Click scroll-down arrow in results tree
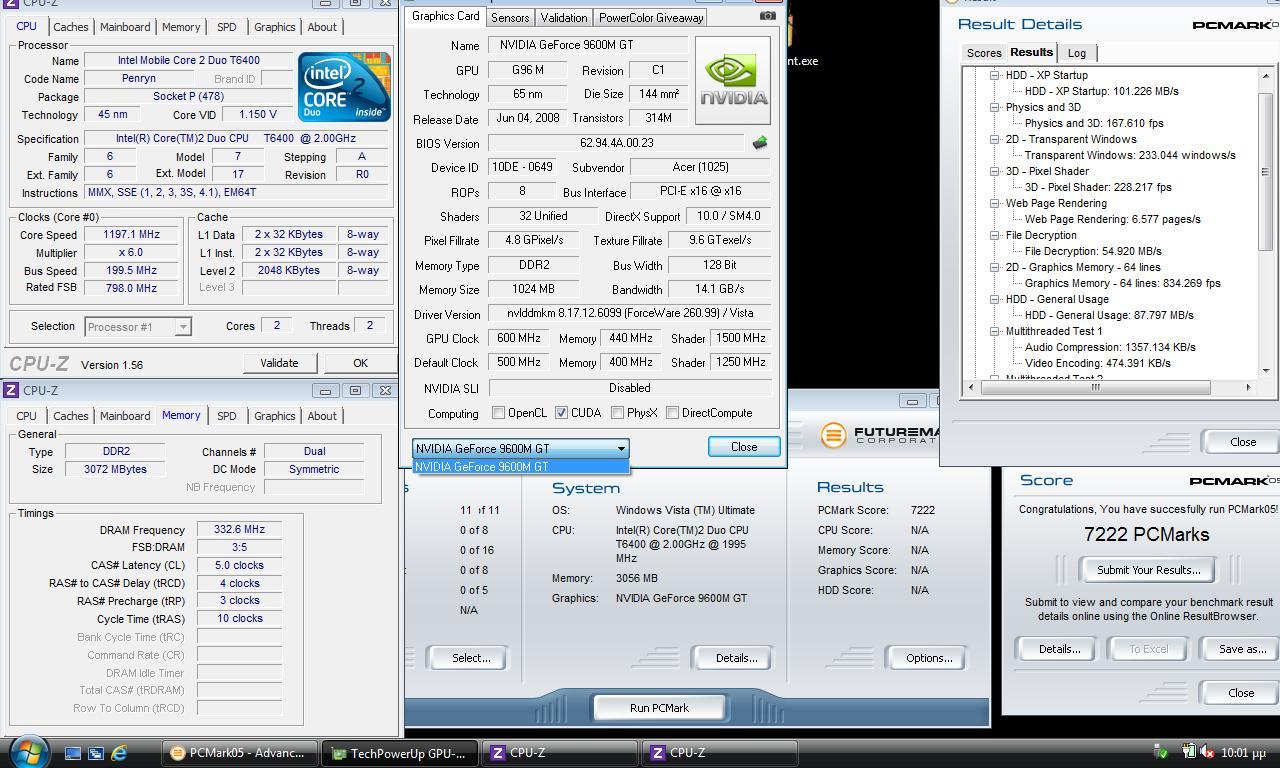The image size is (1280, 768). [x=1265, y=371]
